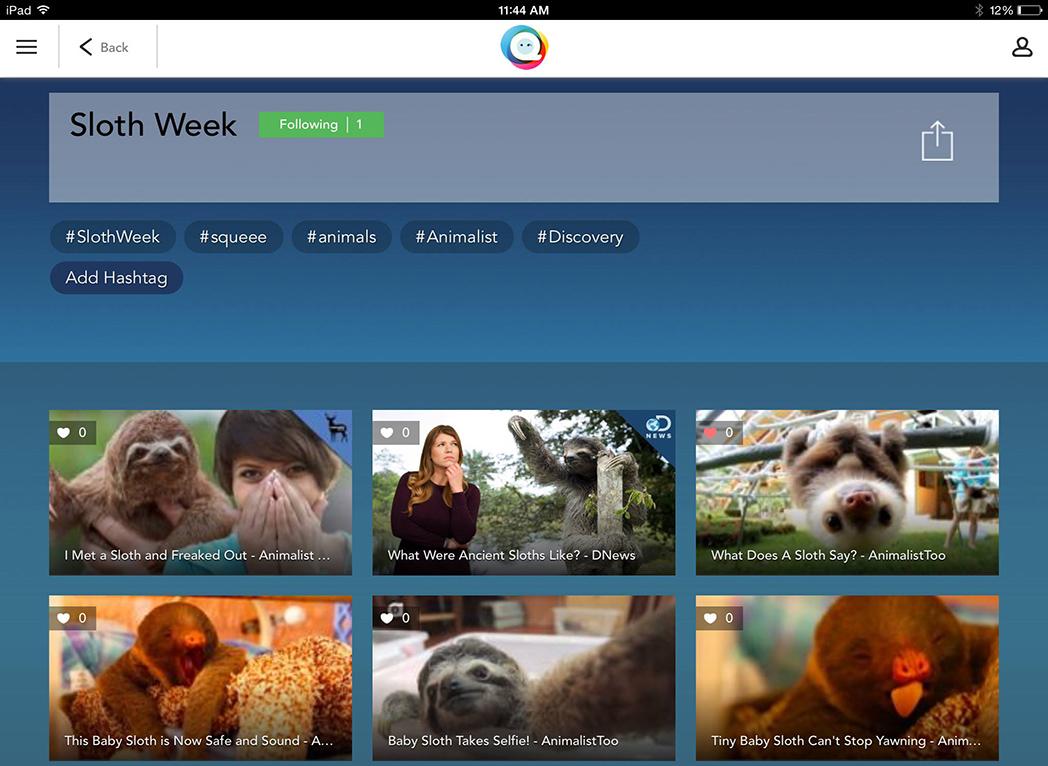Screen dimensions: 1048x766
Task: Open 'This Baby Sloth is Now Safe and Sound' thumbnail
Action: pos(201,678)
